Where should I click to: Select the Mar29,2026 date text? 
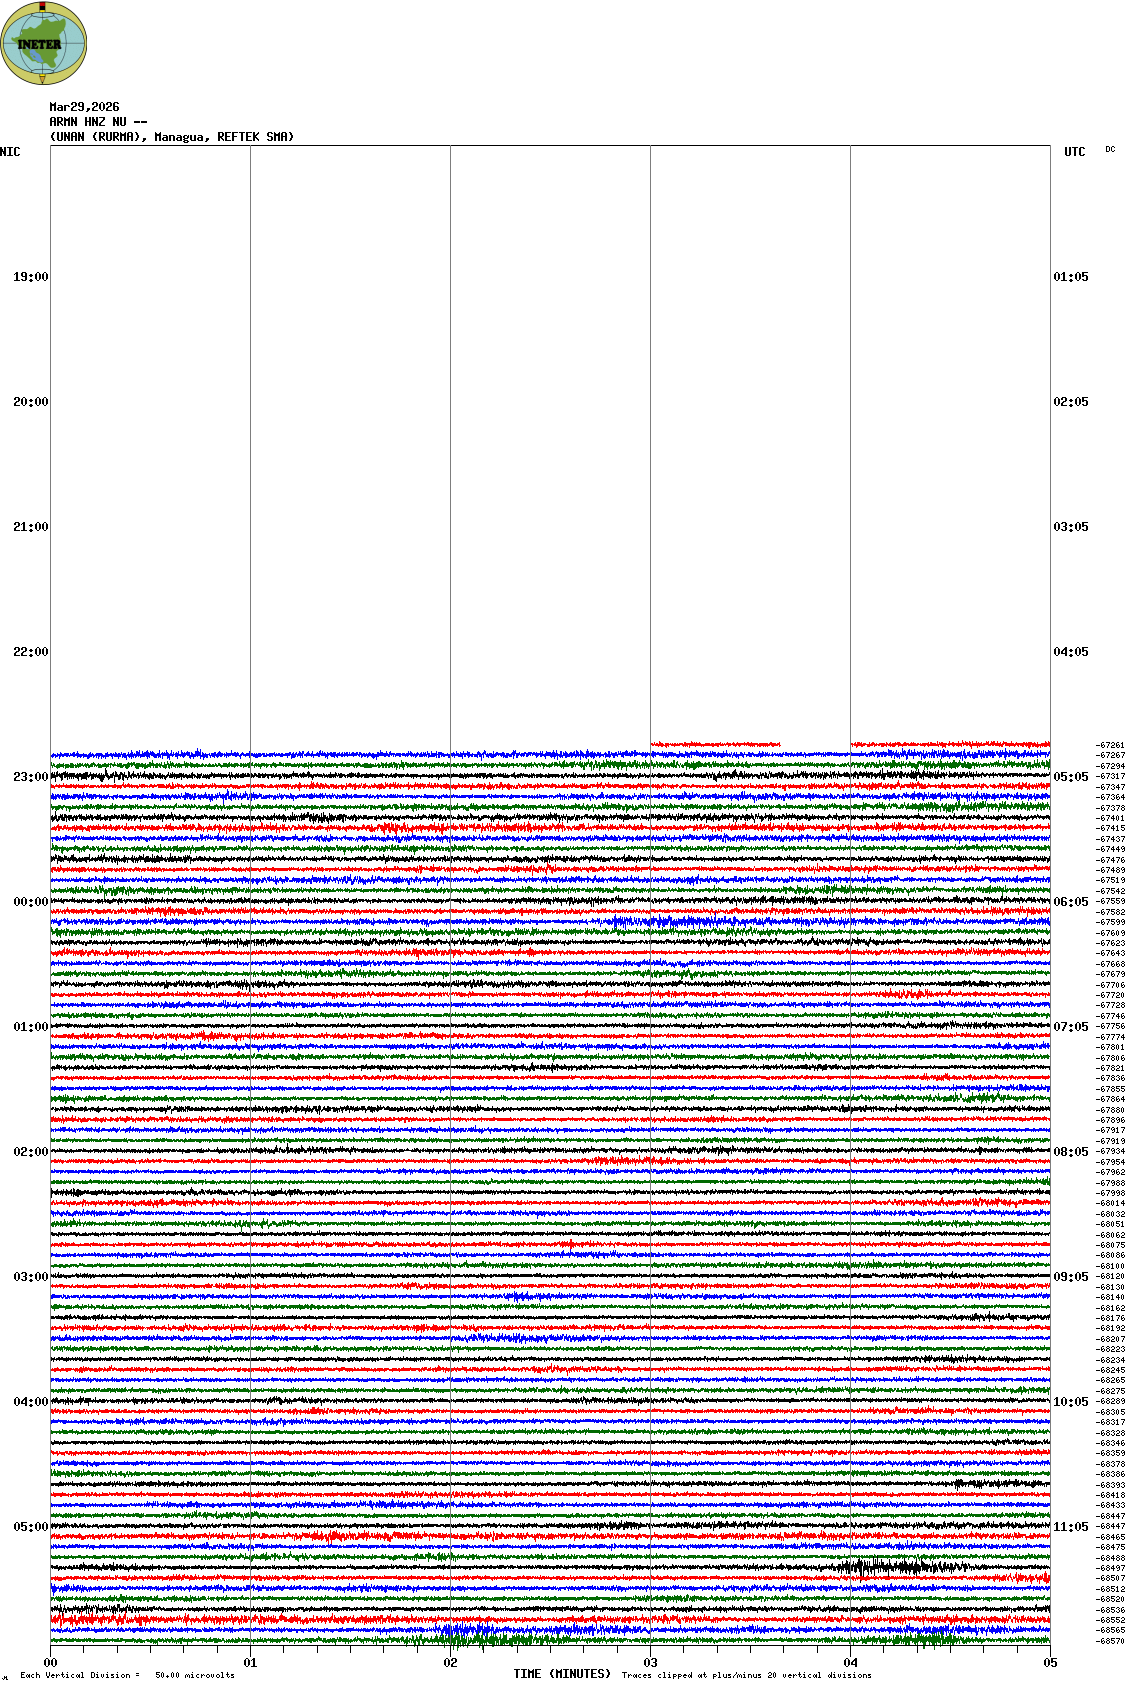coord(84,107)
